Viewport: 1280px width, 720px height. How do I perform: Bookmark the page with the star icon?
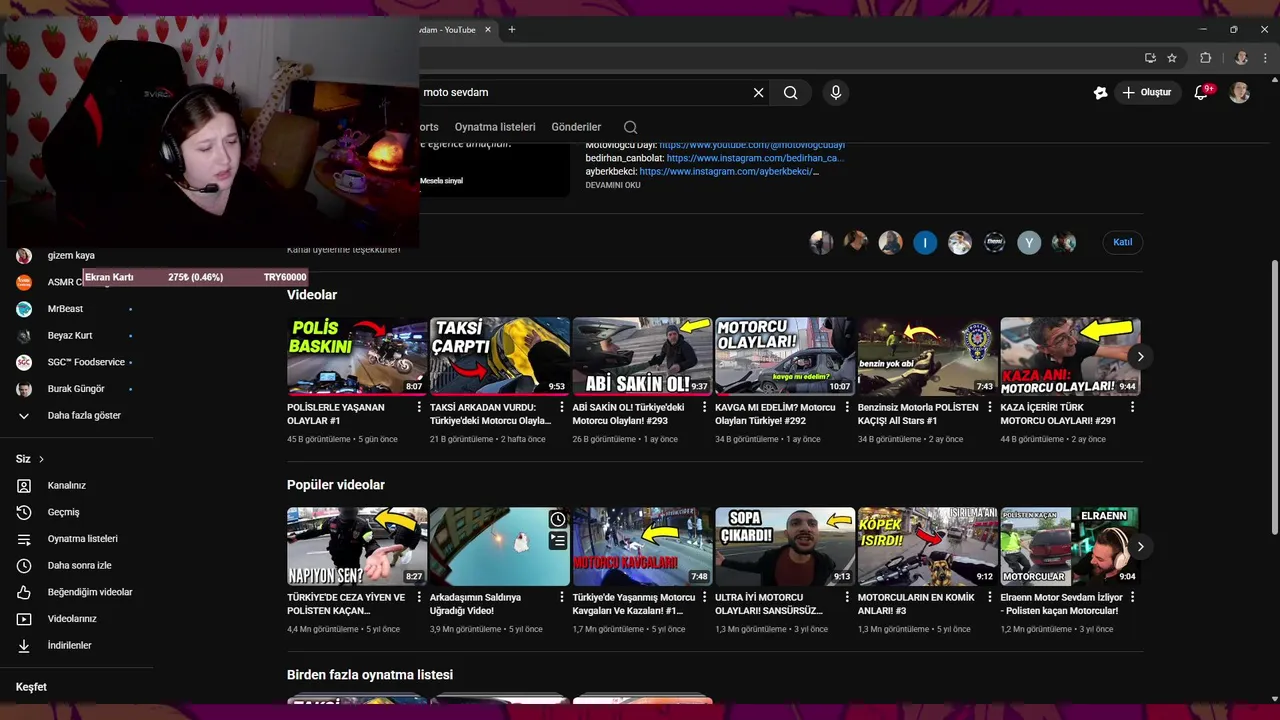(1172, 58)
